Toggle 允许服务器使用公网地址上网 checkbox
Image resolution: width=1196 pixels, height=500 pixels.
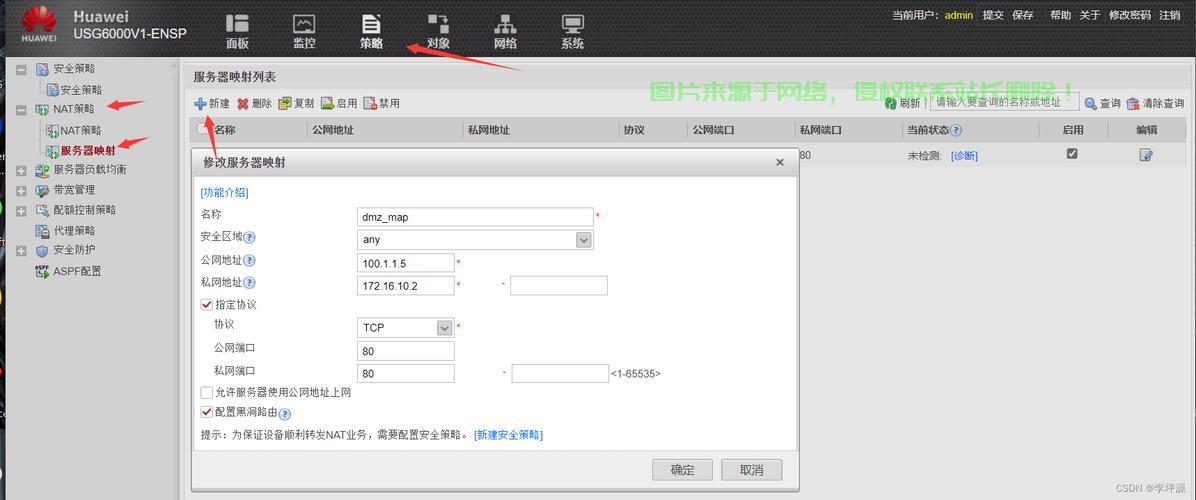(206, 393)
